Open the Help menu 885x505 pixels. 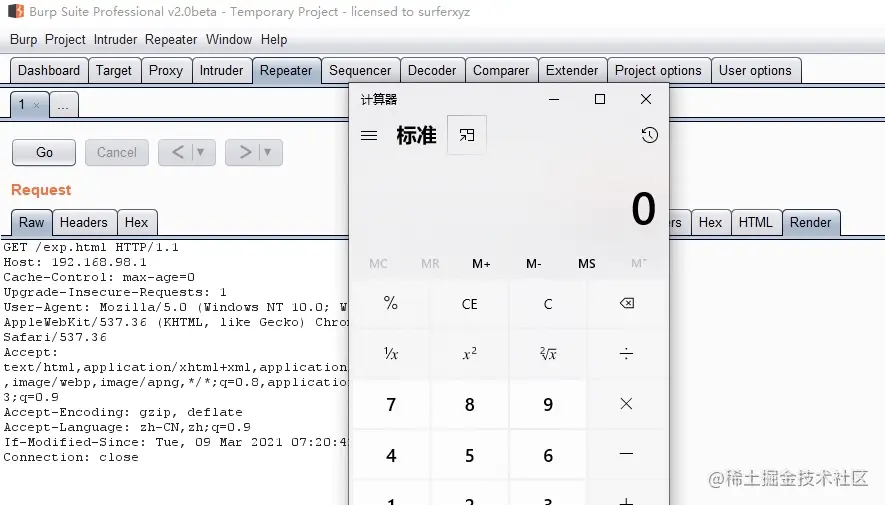(274, 39)
